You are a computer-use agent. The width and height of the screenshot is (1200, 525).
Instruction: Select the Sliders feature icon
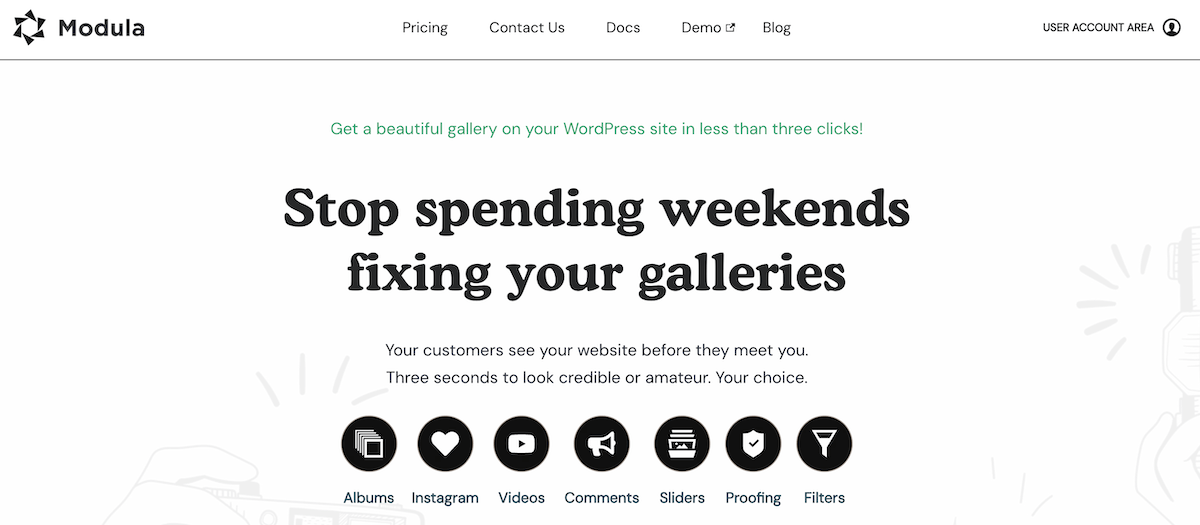(x=682, y=443)
